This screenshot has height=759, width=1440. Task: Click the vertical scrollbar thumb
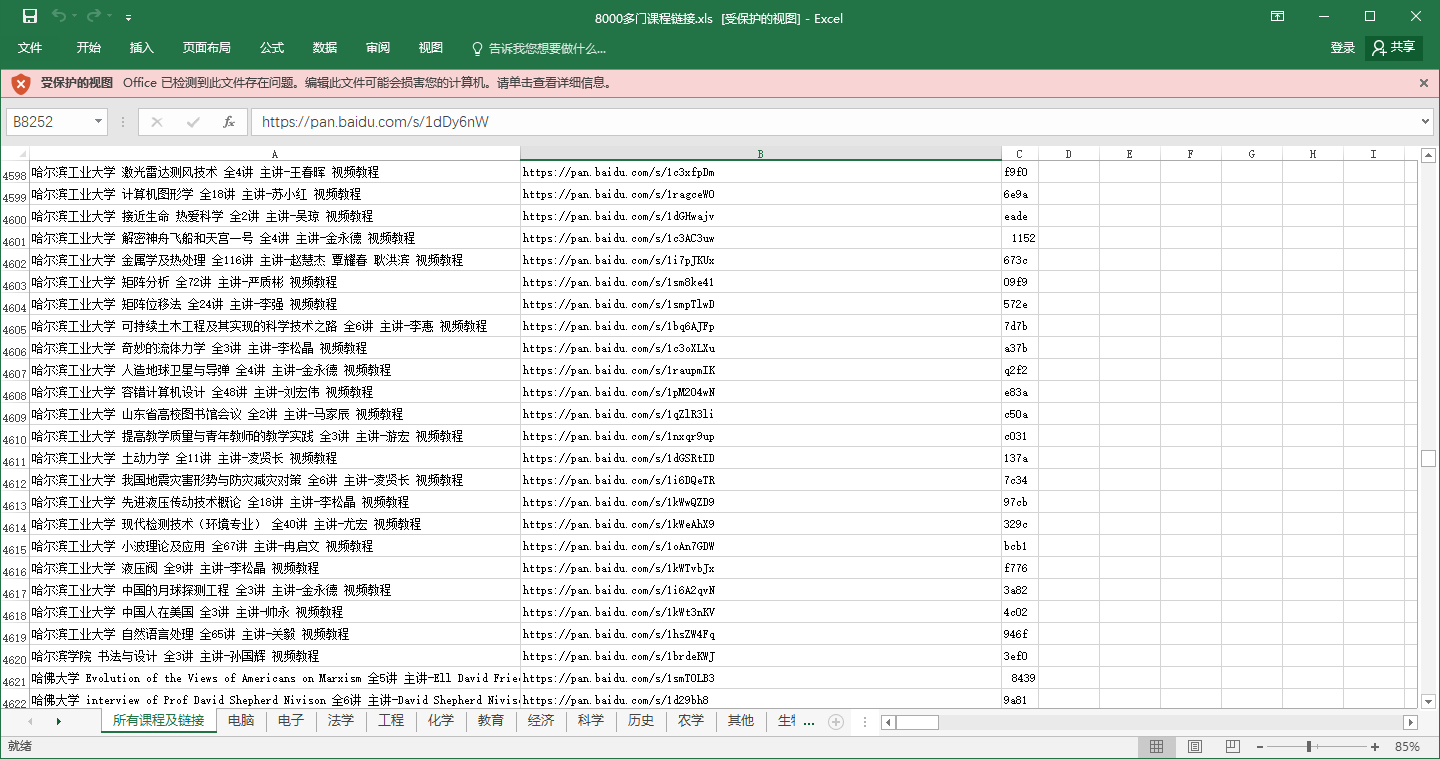coord(1428,458)
